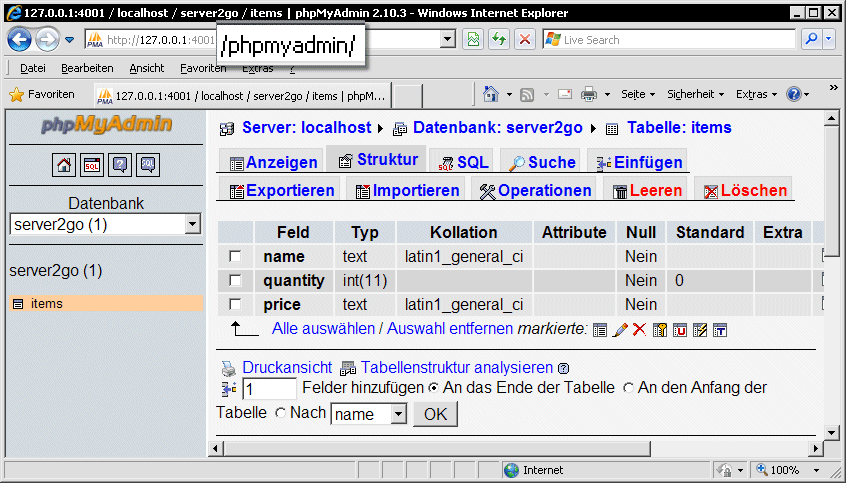Screen dimensions: 846x483
Task: Switch to the Anzeigen tab
Action: click(x=272, y=162)
